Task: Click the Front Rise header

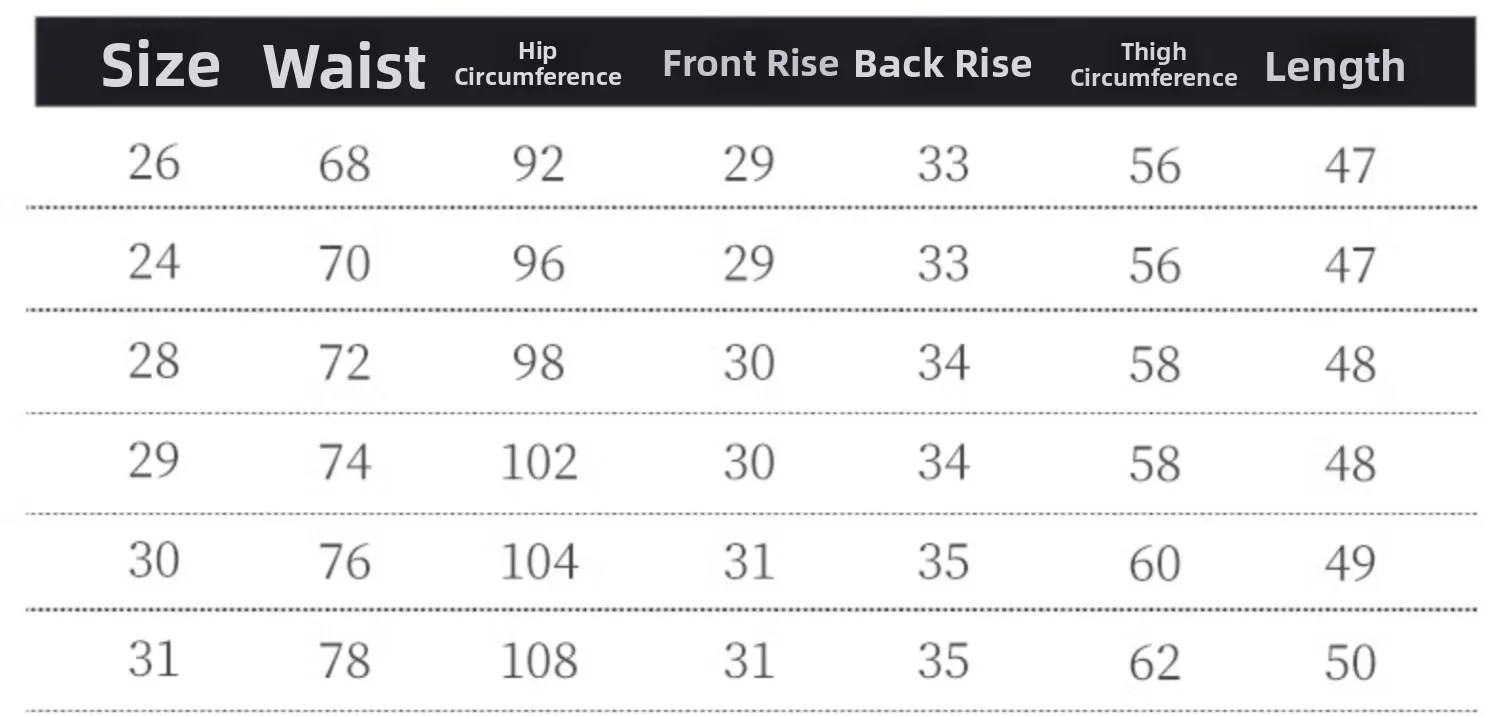Action: tap(750, 64)
